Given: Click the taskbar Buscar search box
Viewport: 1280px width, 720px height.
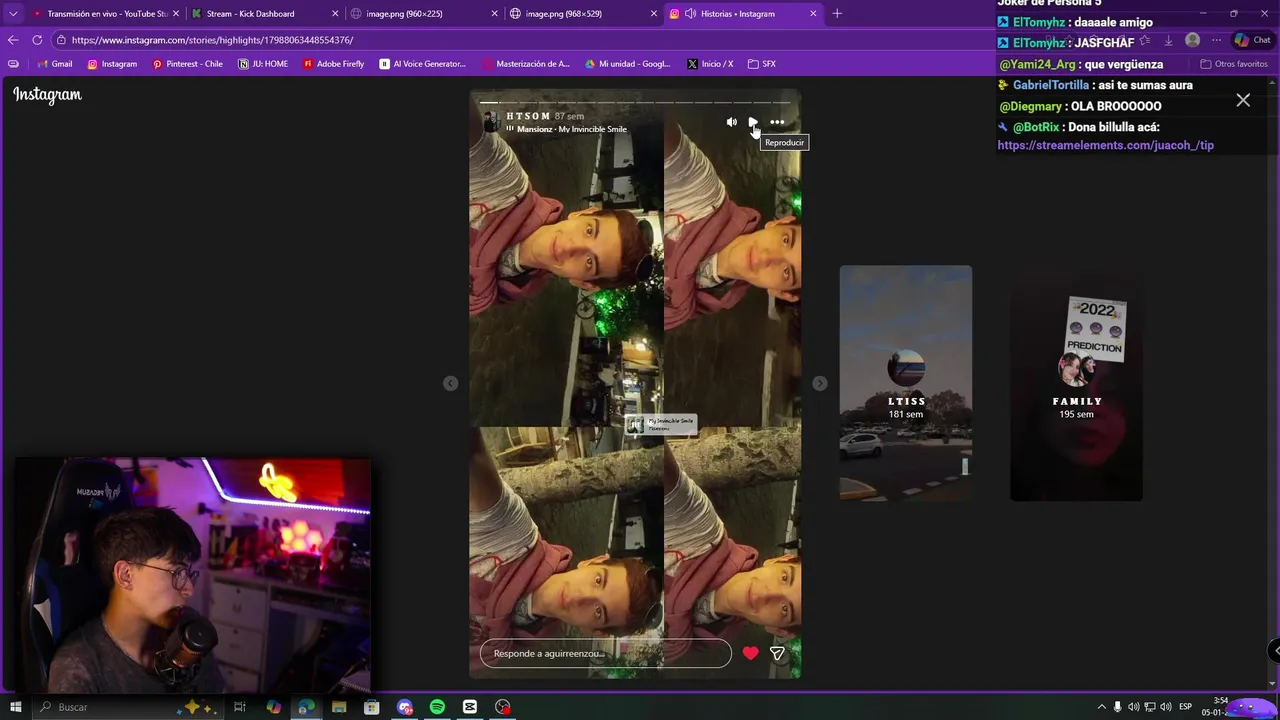Looking at the screenshot, I should [130, 707].
